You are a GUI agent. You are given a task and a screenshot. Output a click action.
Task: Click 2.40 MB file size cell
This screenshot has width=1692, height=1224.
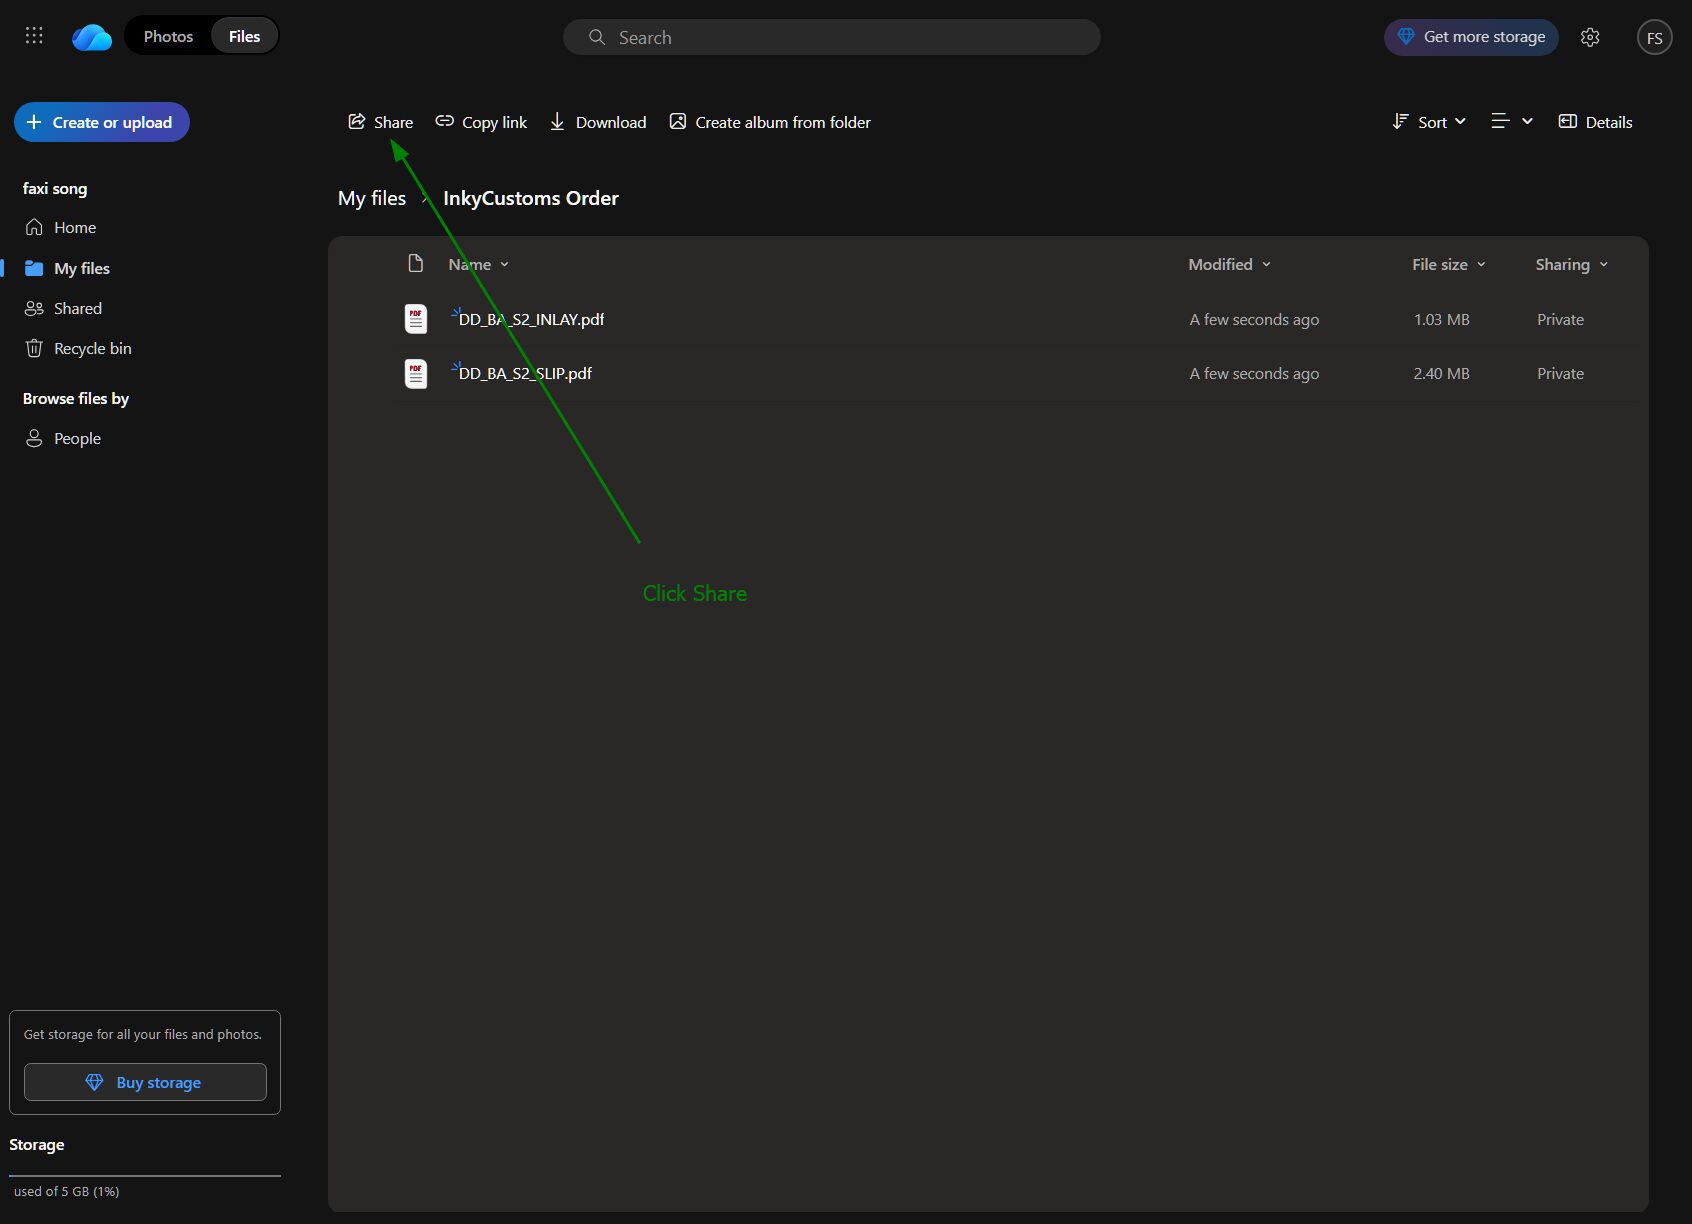pos(1441,373)
